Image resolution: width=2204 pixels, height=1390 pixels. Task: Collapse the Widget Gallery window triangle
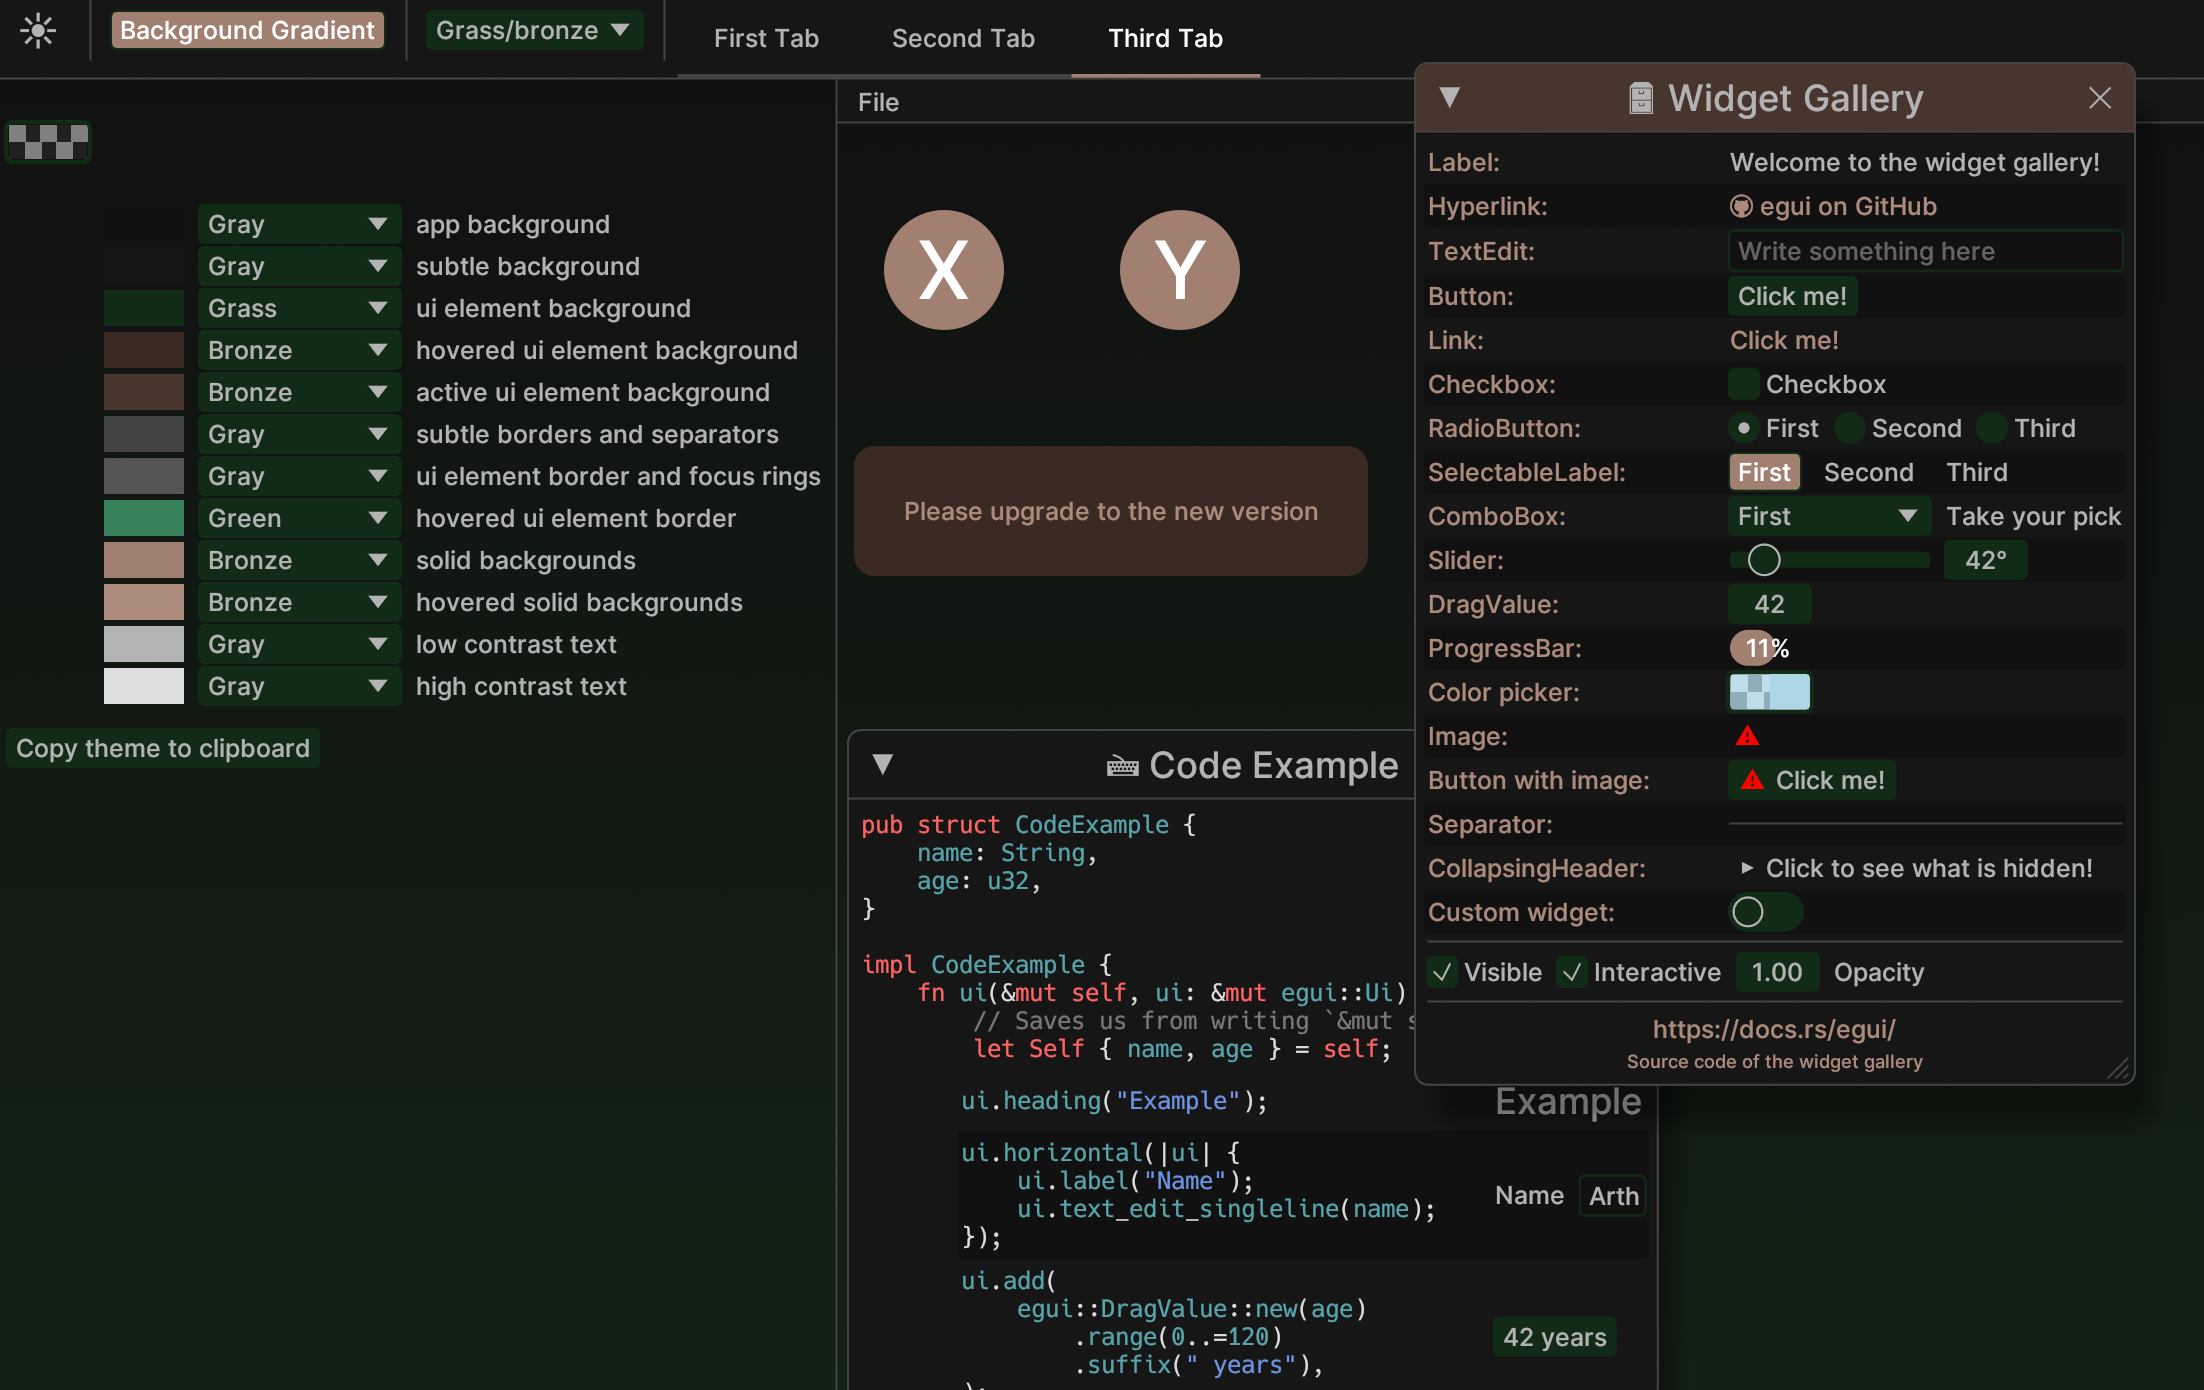(1449, 98)
